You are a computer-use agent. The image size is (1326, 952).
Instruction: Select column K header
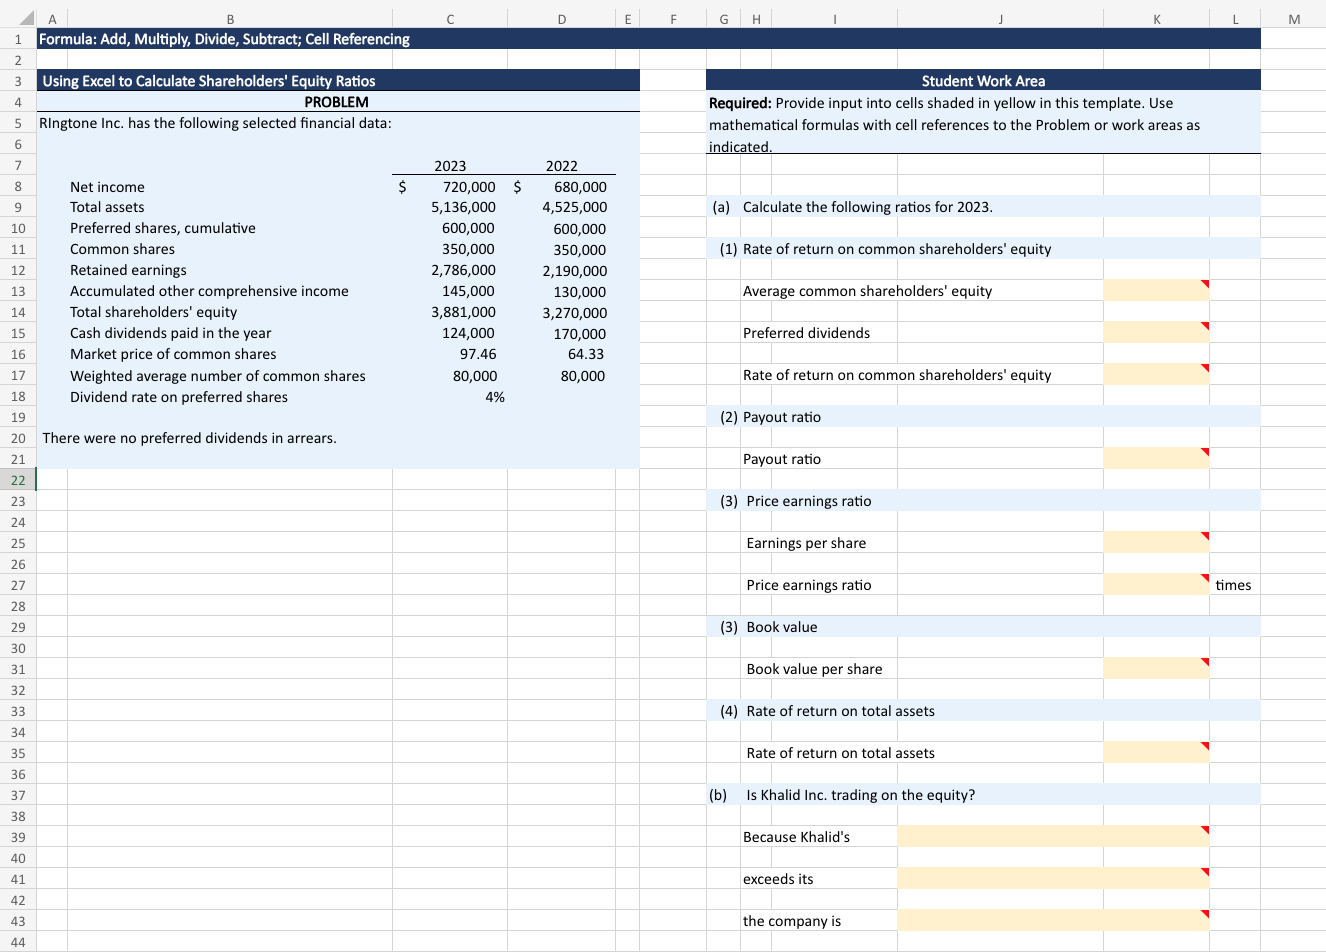(x=1156, y=18)
